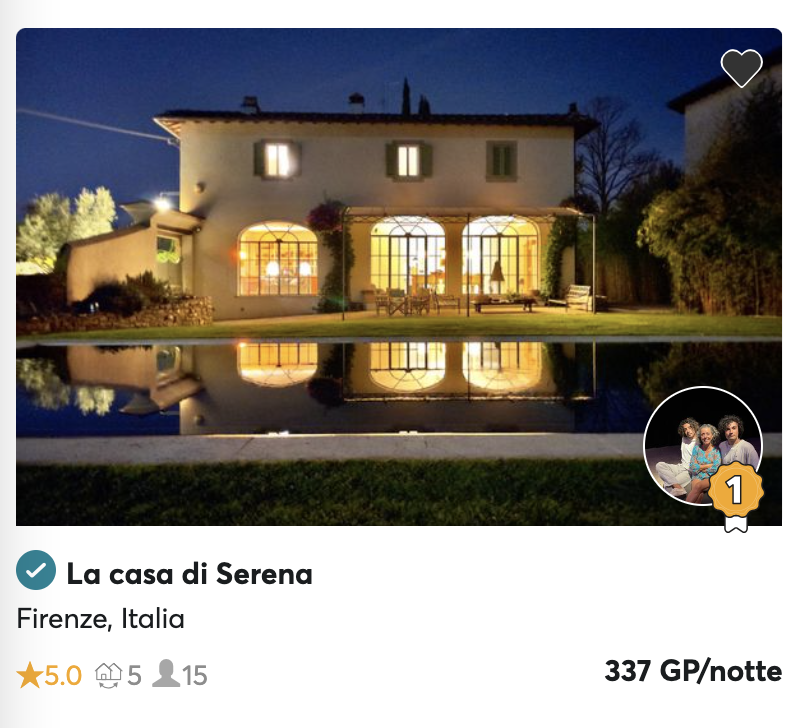Click the 5.0 rating score

tap(63, 675)
